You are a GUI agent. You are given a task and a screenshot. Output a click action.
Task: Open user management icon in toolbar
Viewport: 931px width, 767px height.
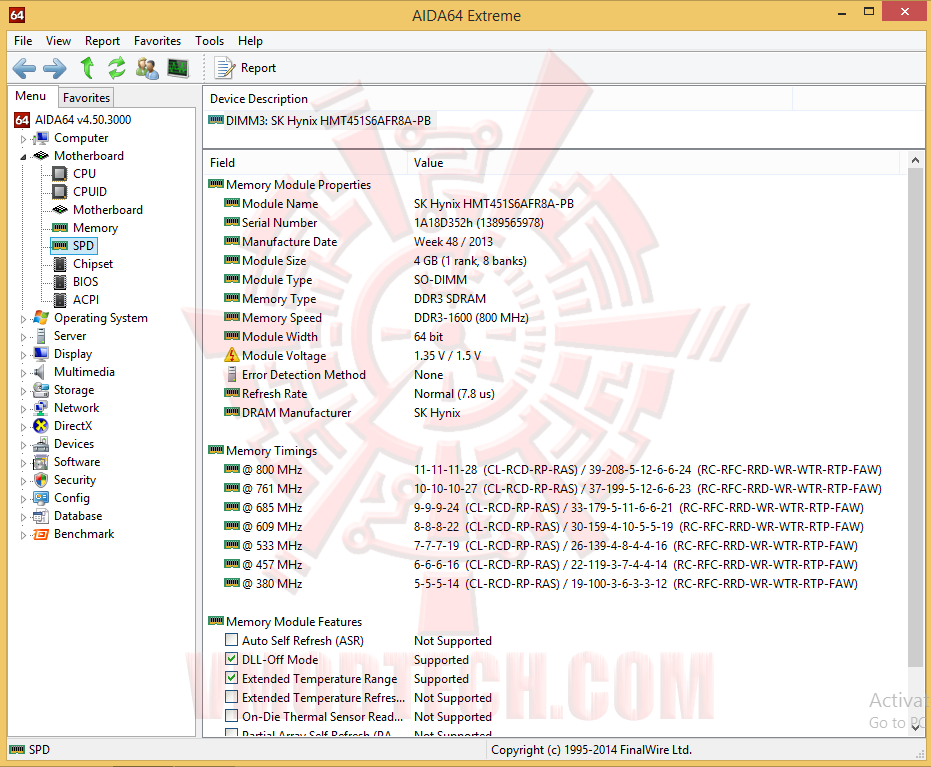pos(147,68)
